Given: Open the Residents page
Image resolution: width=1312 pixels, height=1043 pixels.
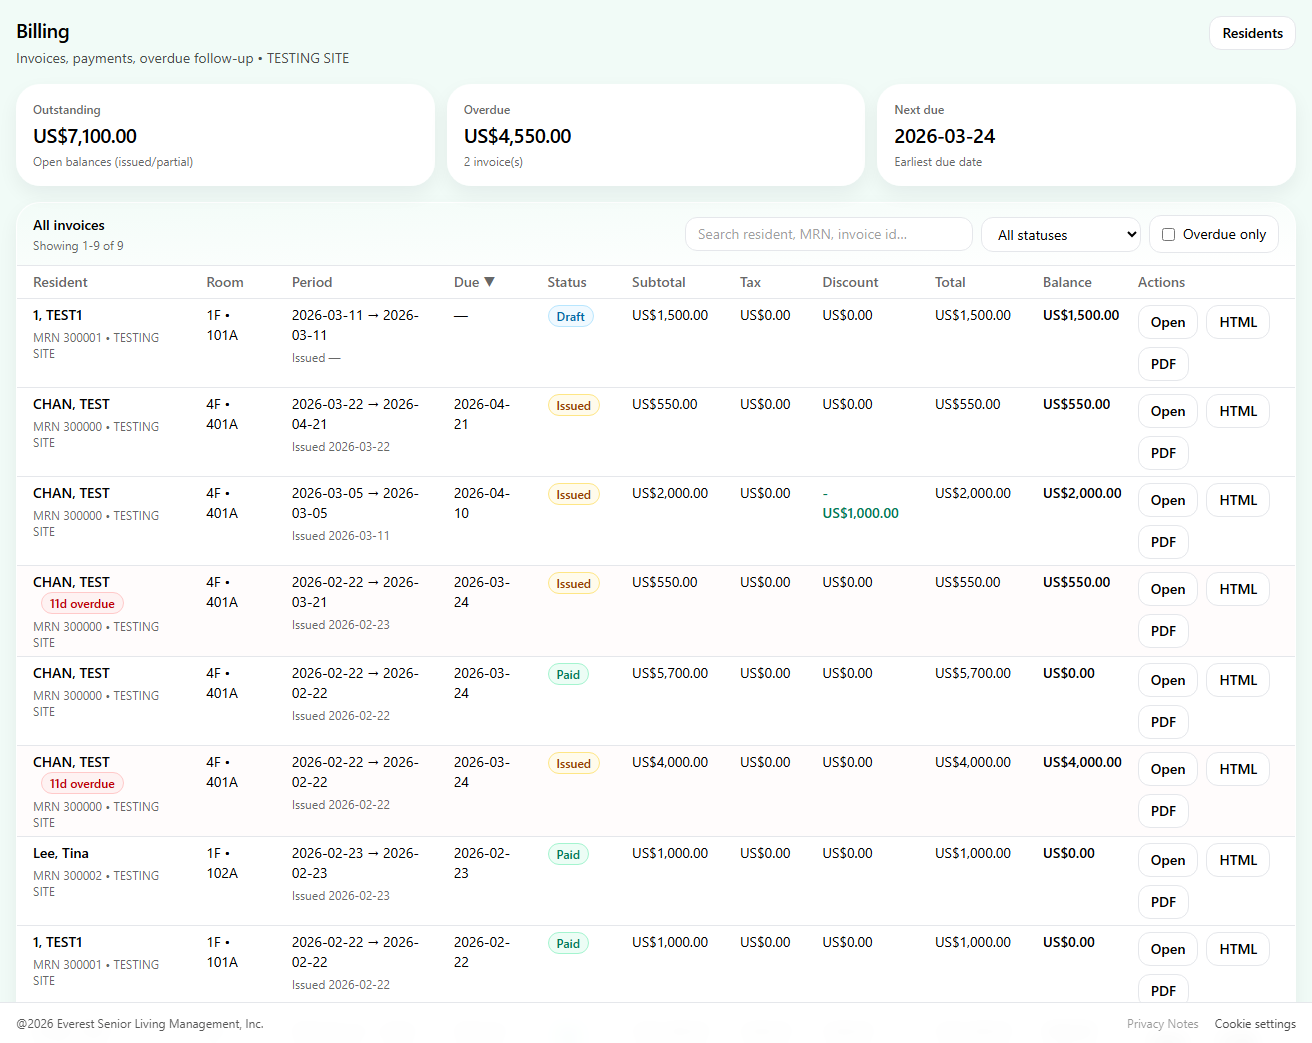Looking at the screenshot, I should pyautogui.click(x=1251, y=33).
